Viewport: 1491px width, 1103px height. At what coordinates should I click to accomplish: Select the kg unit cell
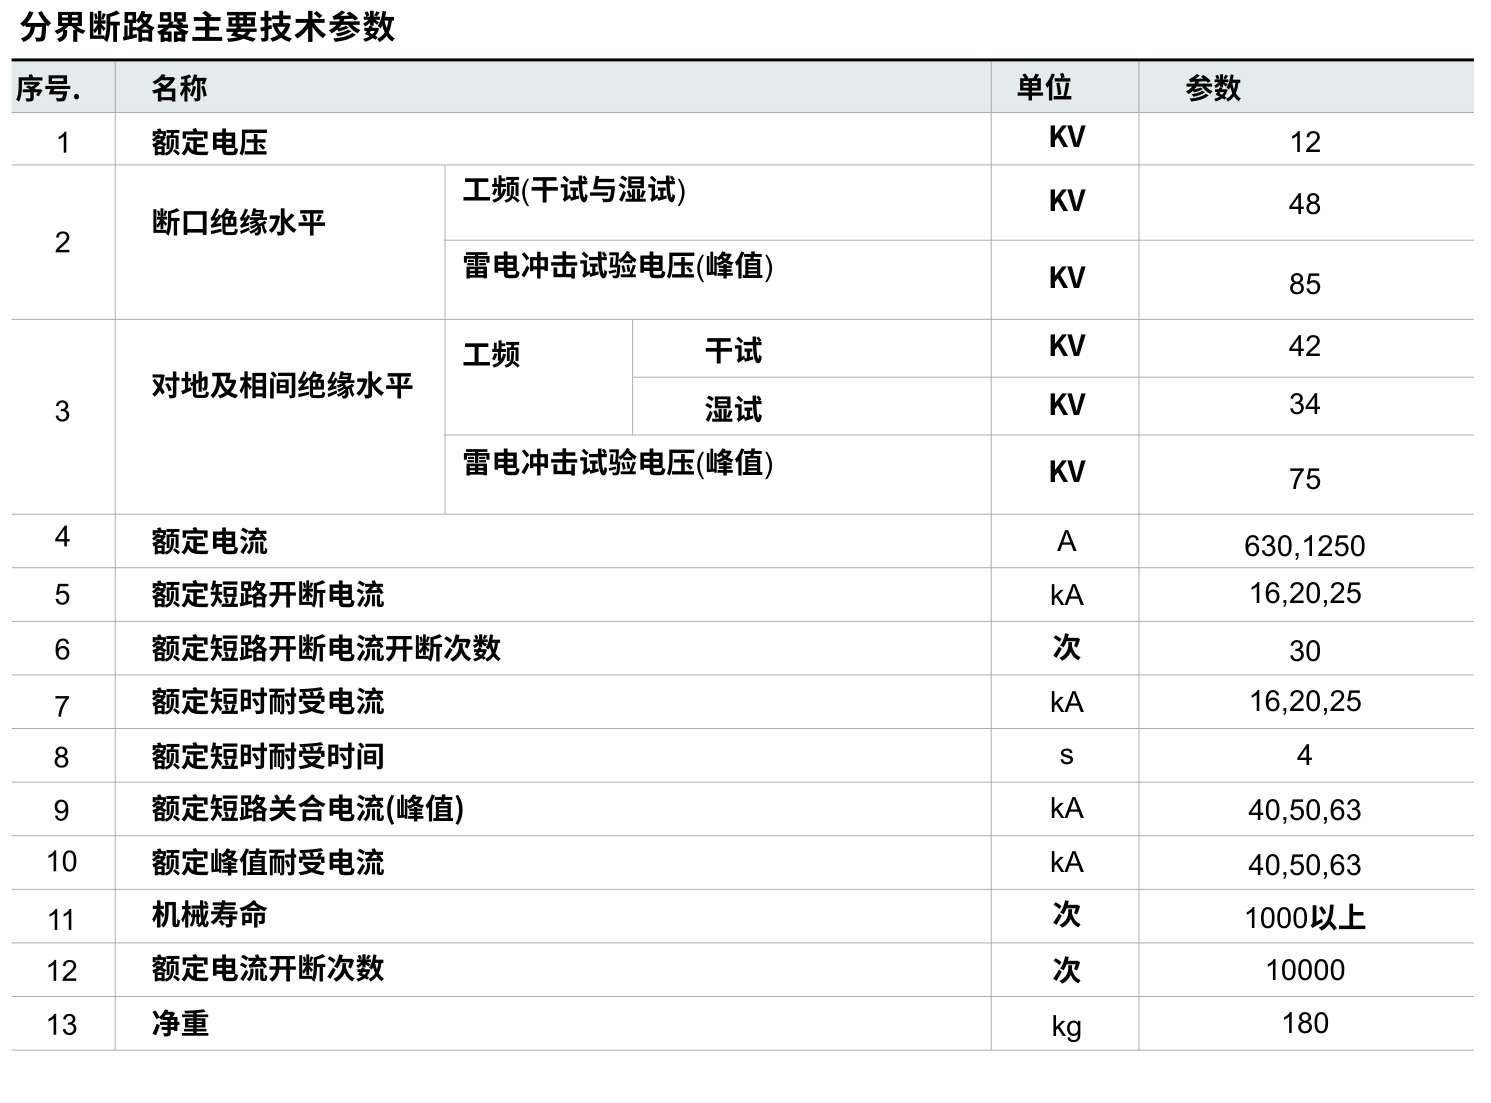coord(1066,1026)
